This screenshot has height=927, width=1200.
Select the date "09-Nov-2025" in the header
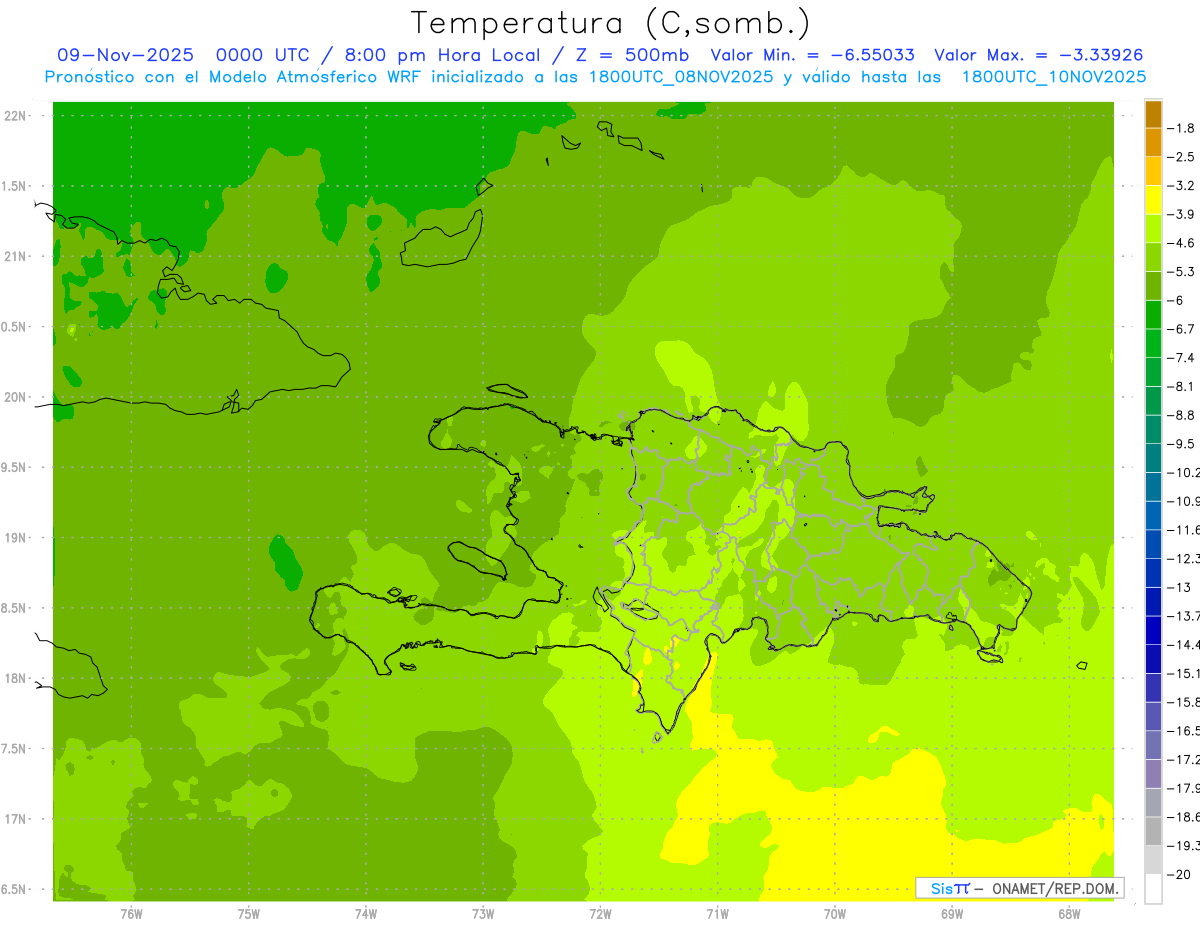tap(126, 55)
